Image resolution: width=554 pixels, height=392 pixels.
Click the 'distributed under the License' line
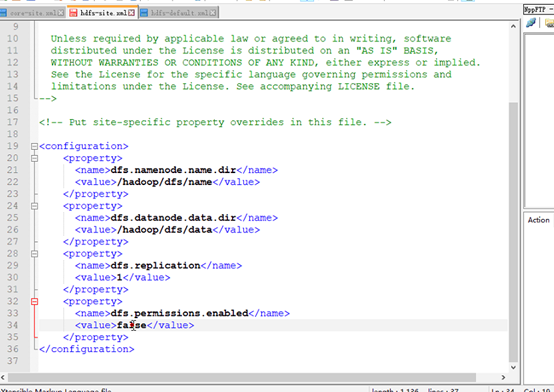(x=244, y=51)
